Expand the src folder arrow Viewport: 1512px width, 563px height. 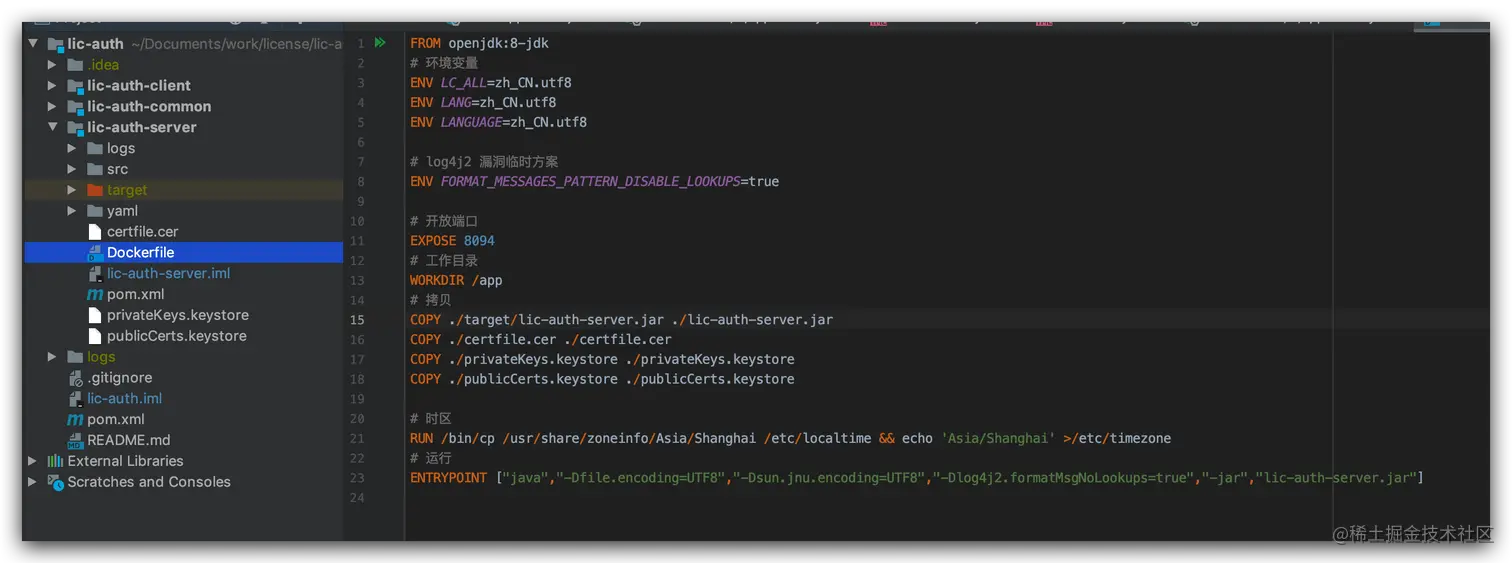[72, 169]
